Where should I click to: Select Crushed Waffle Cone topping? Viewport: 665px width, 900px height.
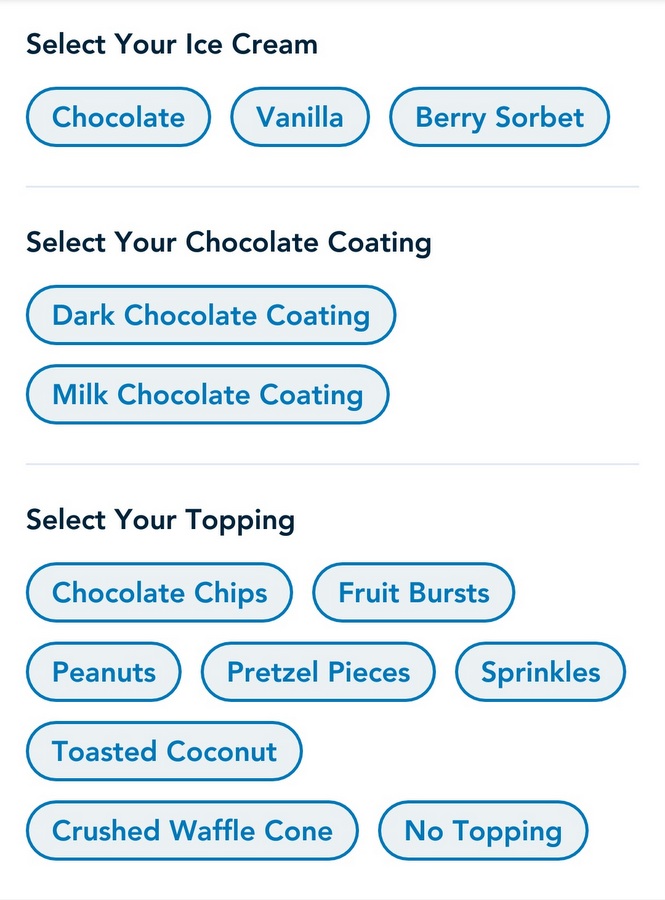coord(191,830)
